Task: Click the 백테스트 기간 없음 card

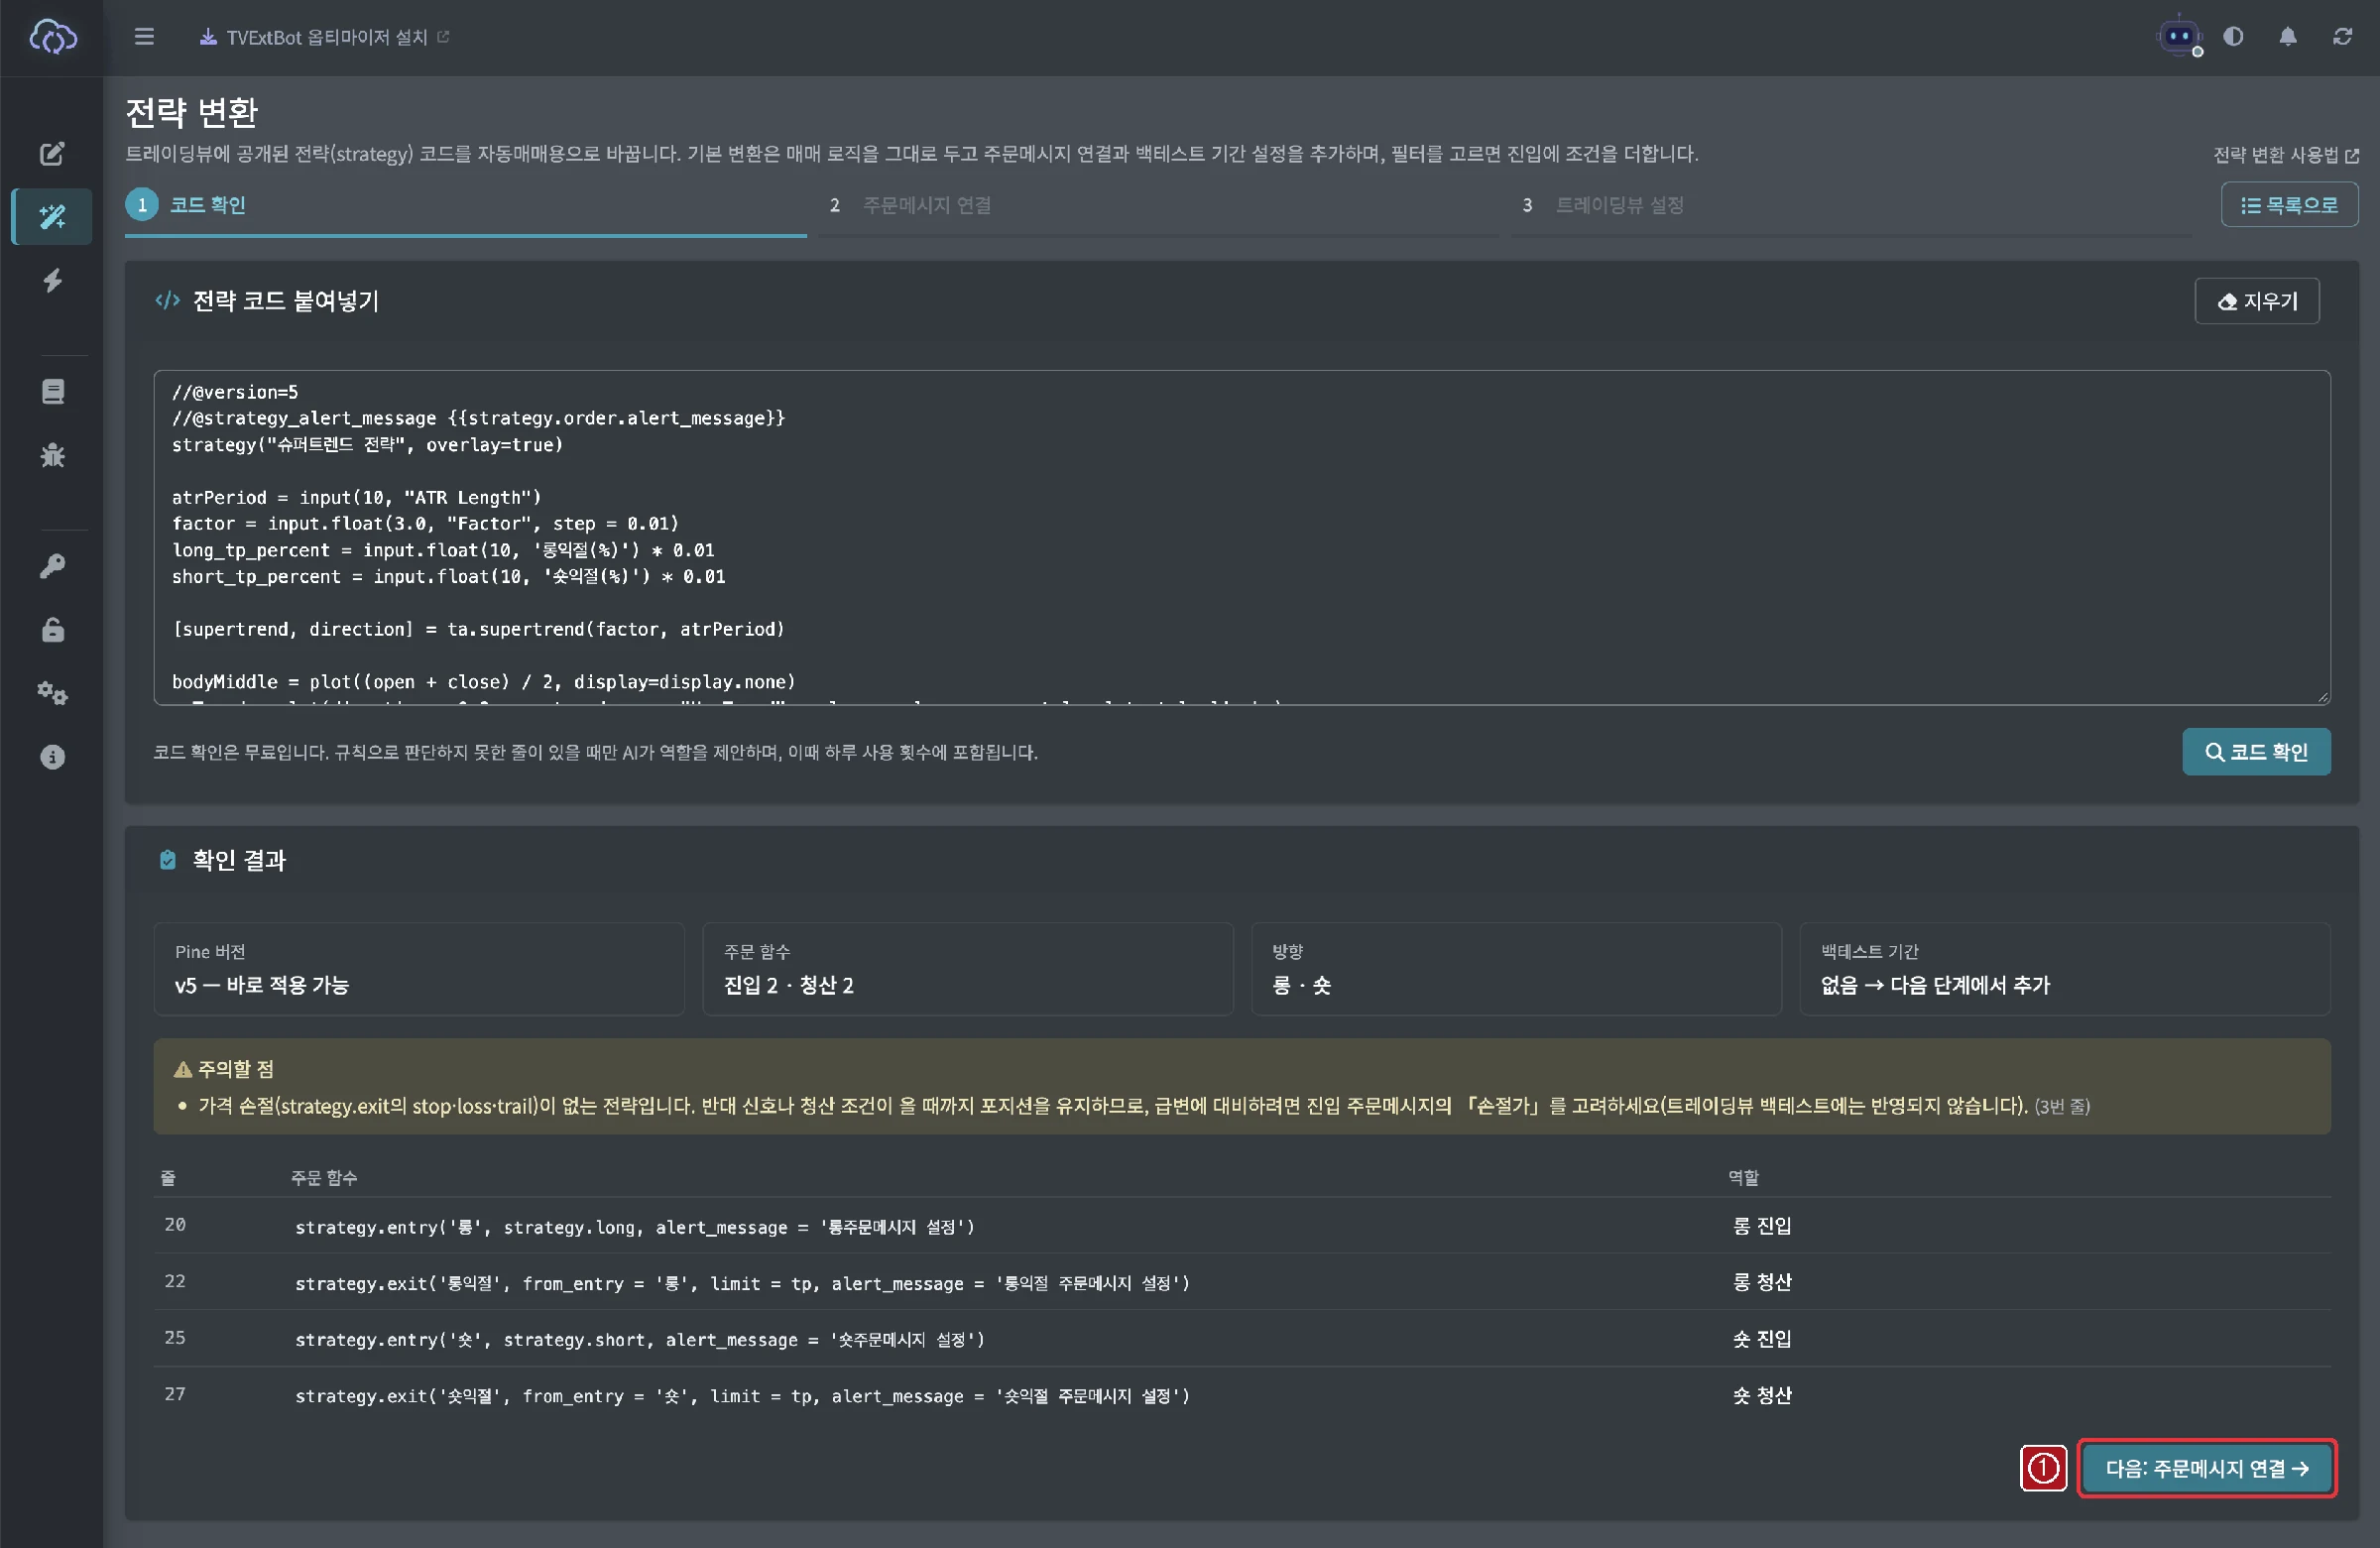Action: click(2065, 969)
